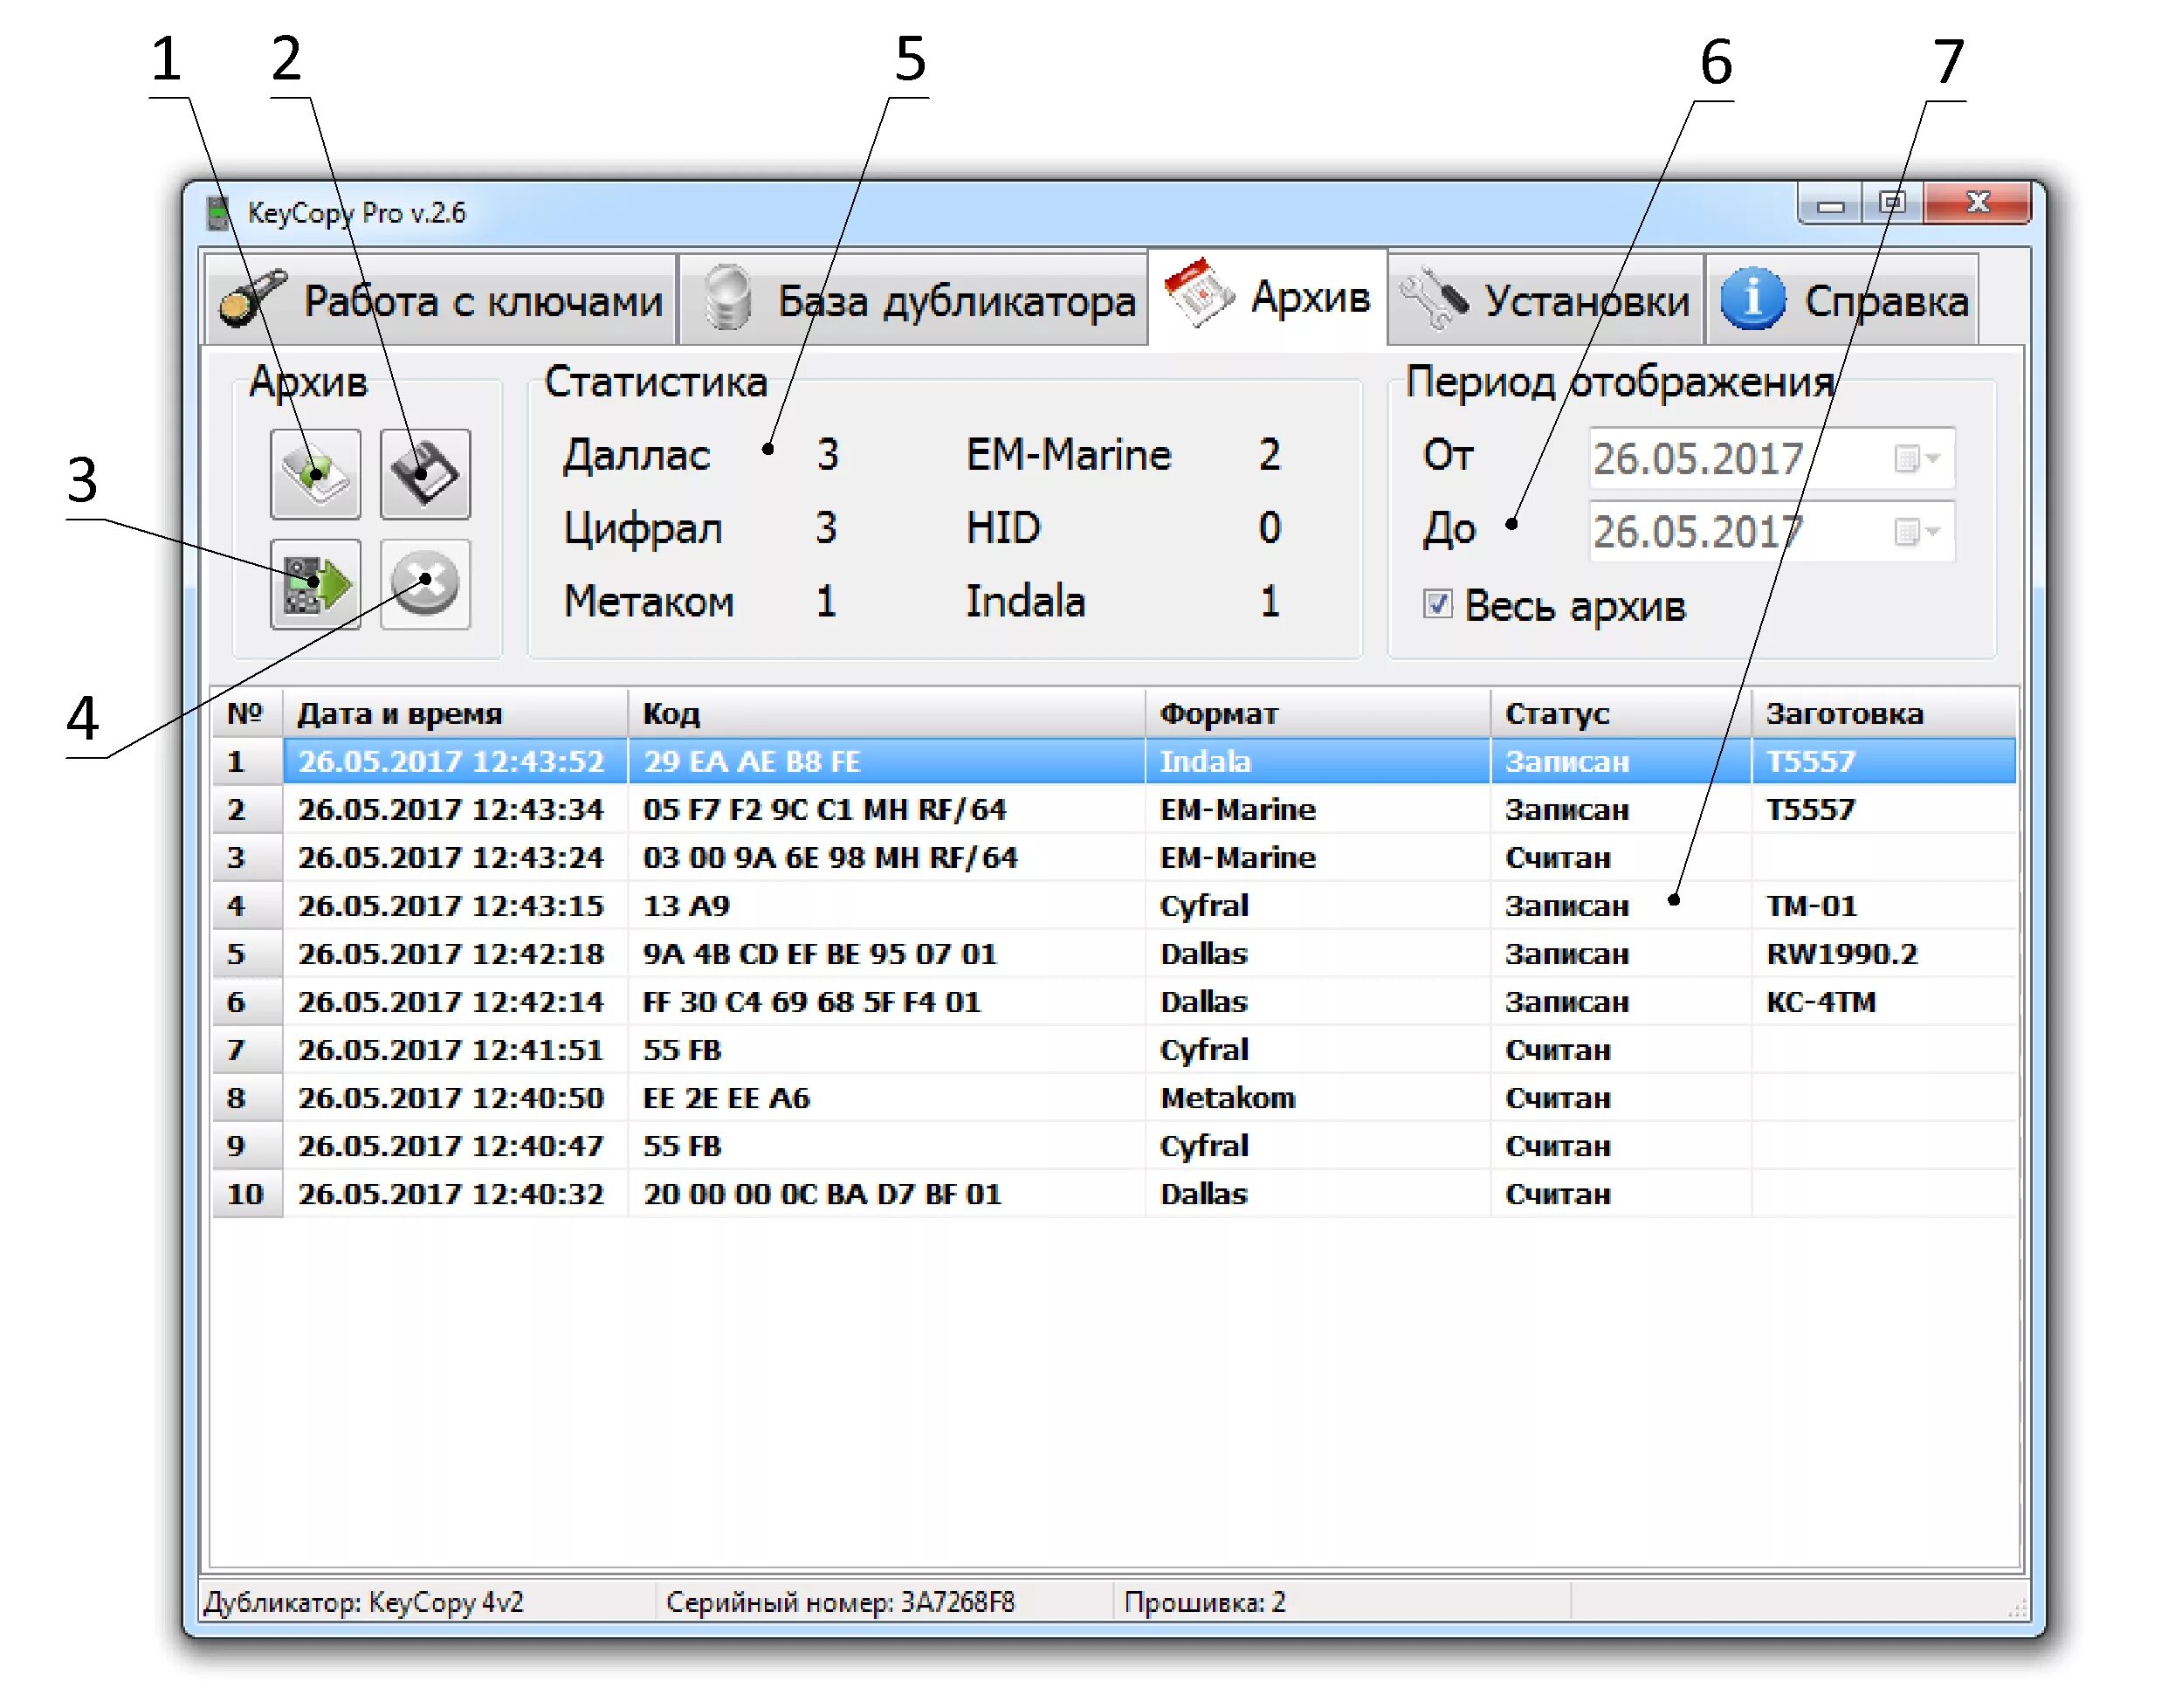Select row with code 20 00 00 0C BA D7 BF 01
The width and height of the screenshot is (2182, 1708).
tap(1115, 1194)
